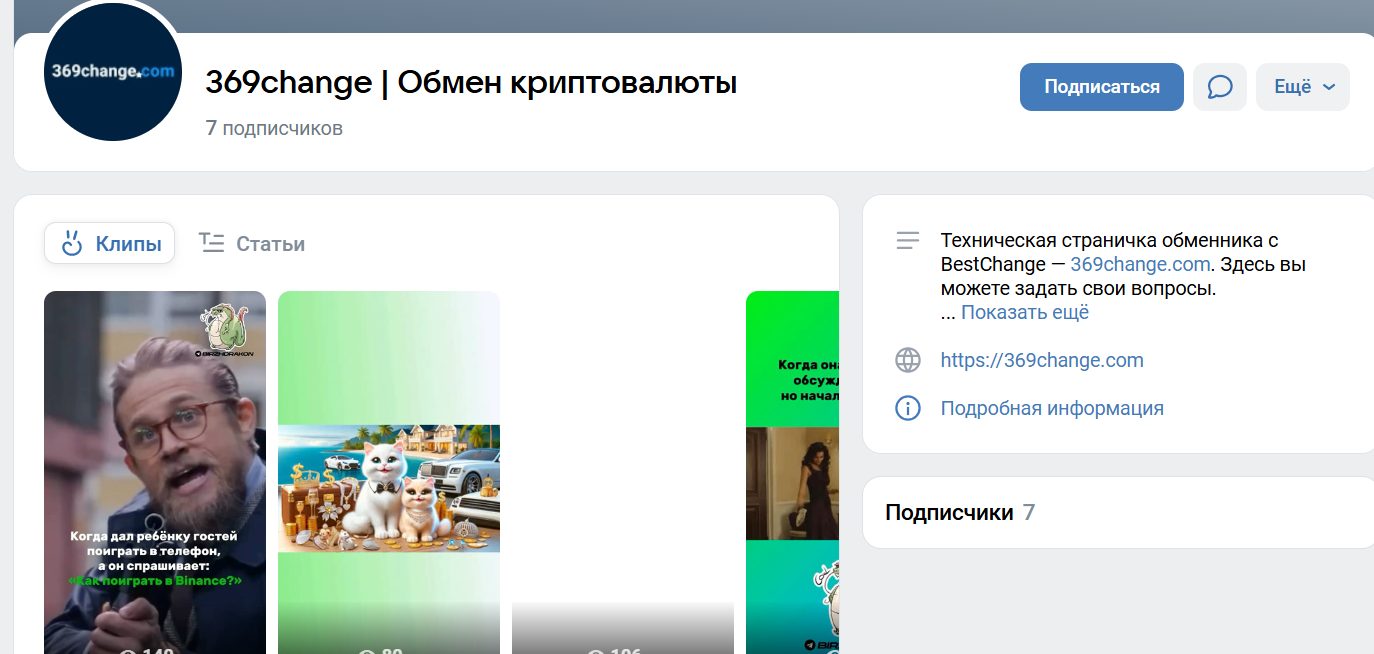Play the clip with bearded man in glasses

(155, 470)
